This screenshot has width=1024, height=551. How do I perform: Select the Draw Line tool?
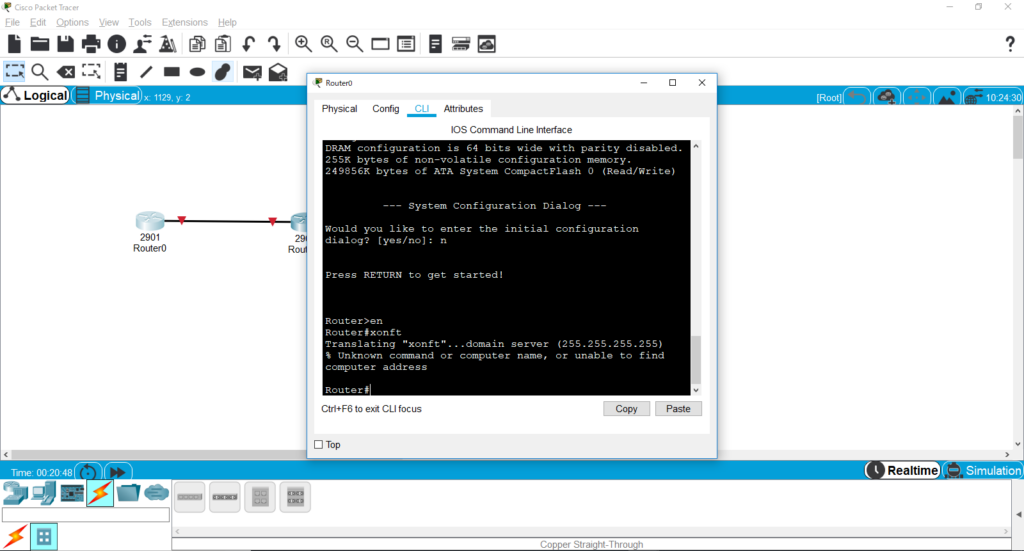(x=146, y=71)
